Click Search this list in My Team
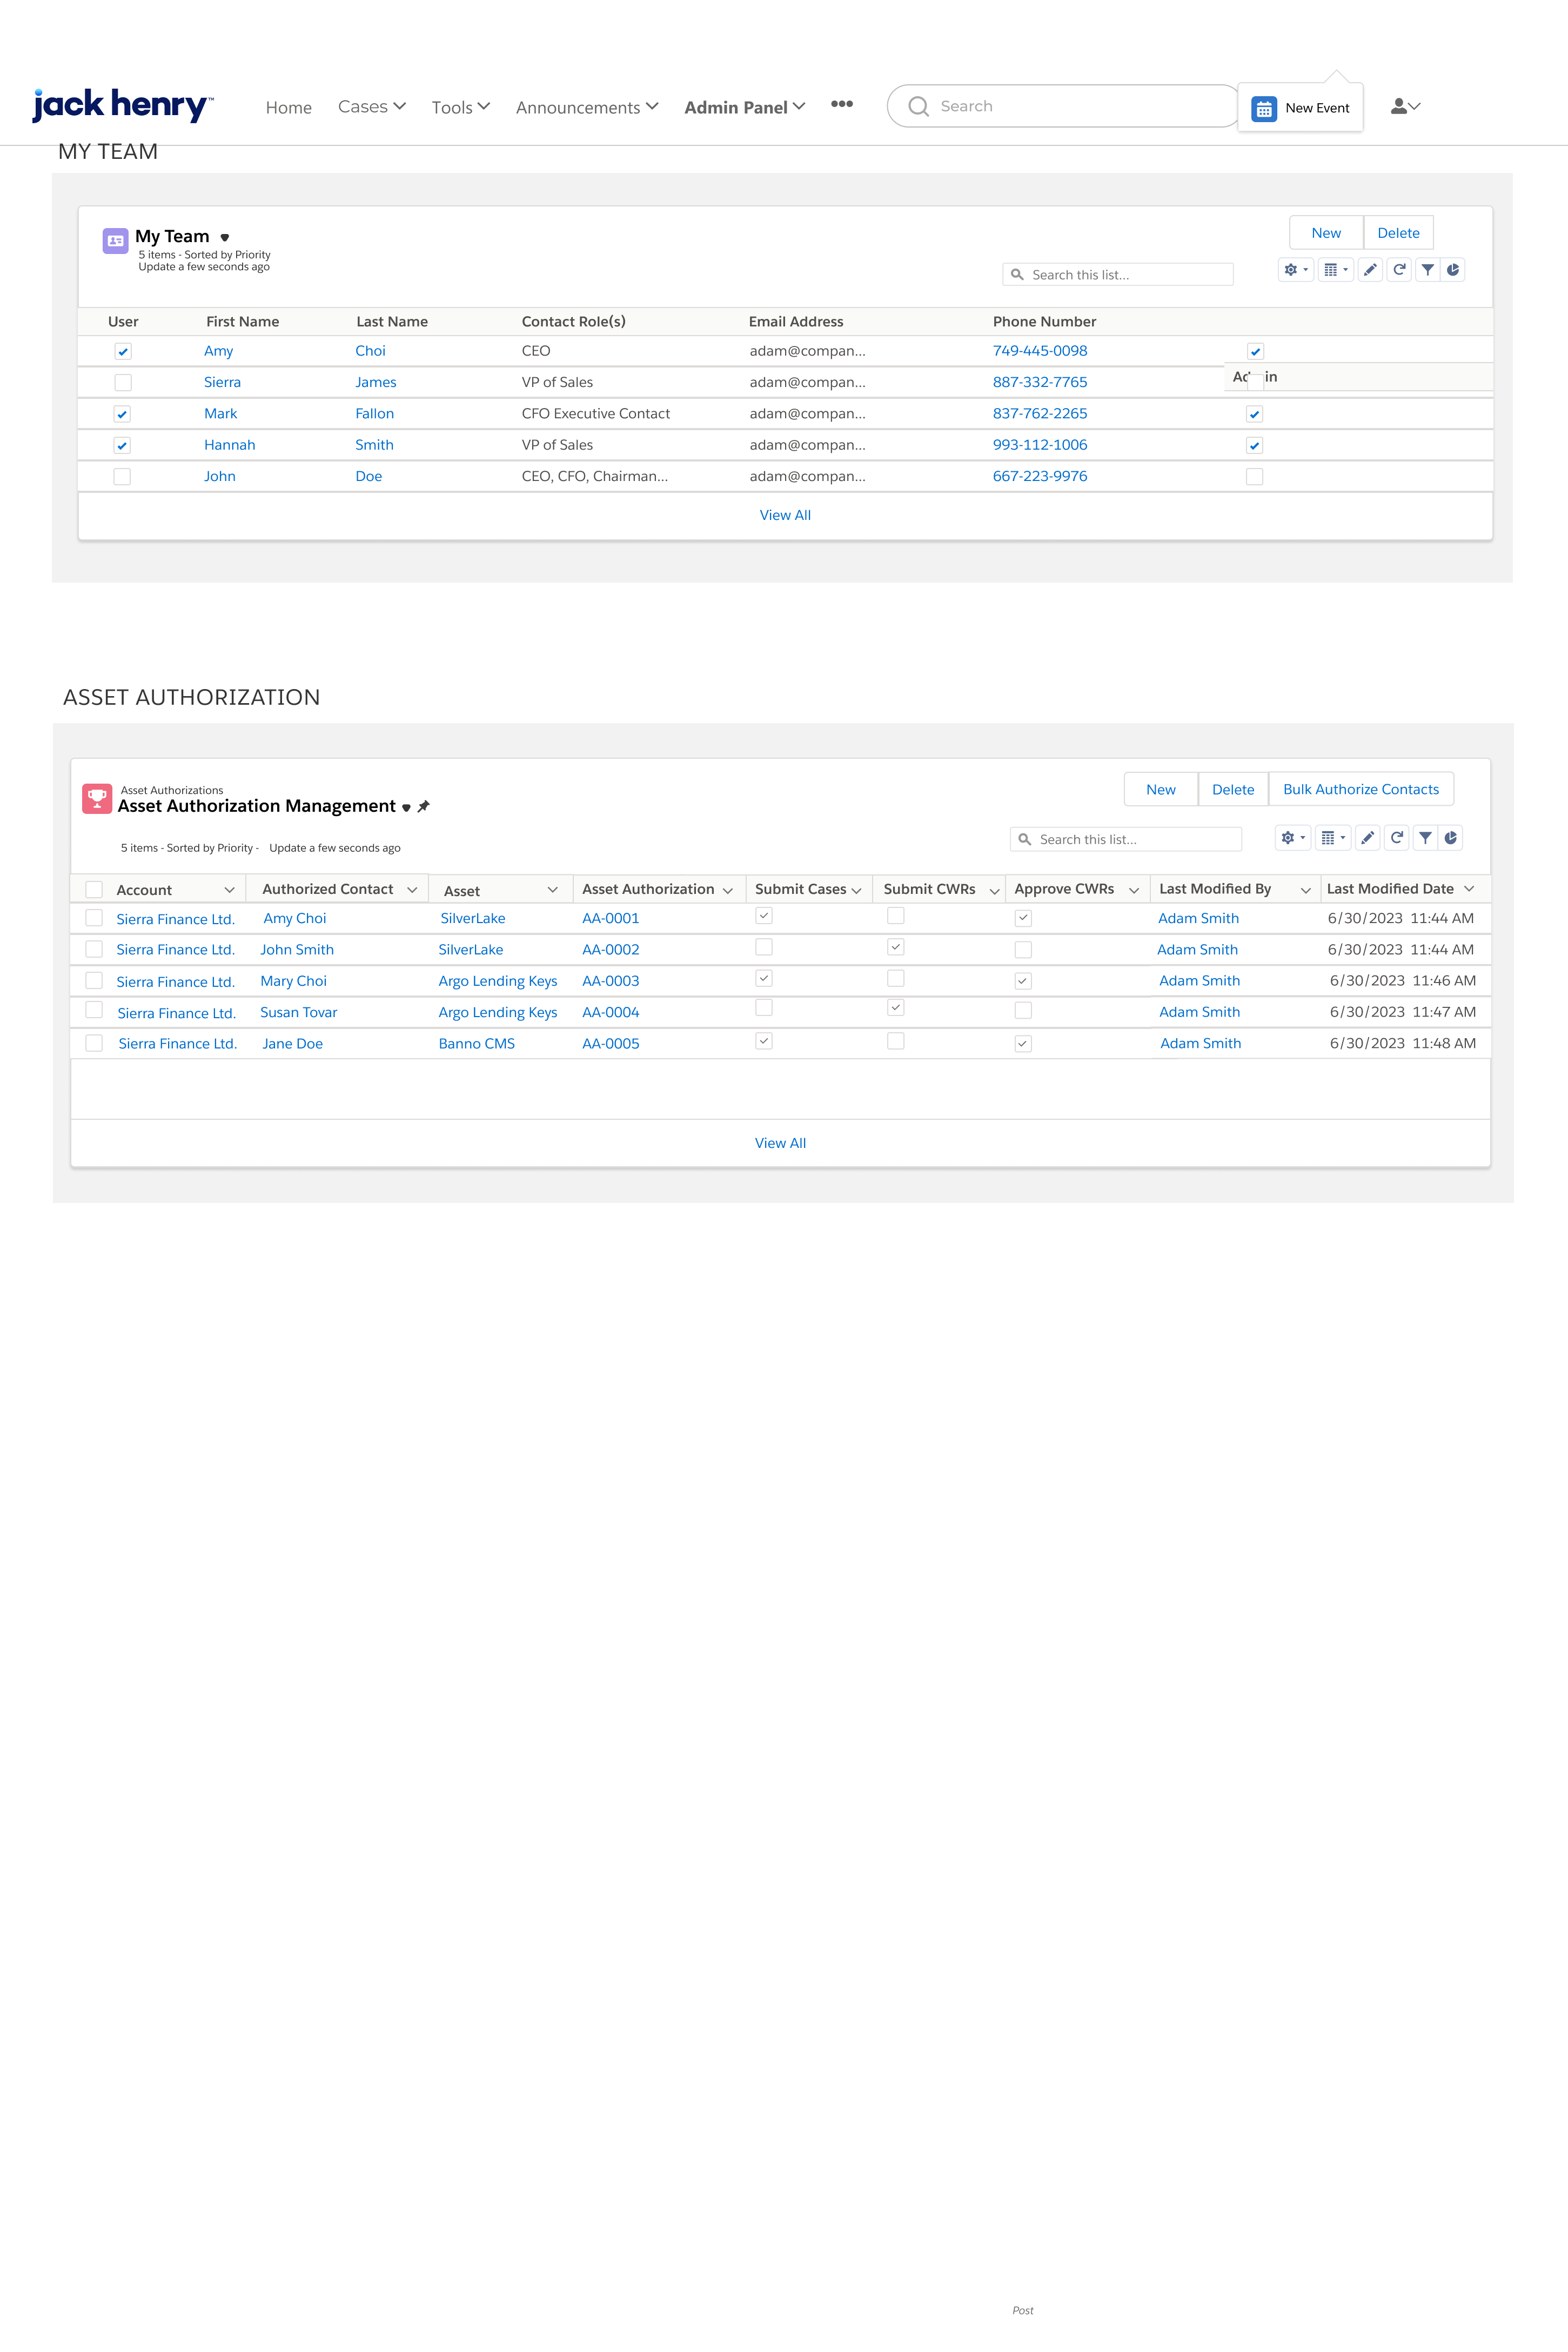The image size is (1568, 2352). pos(1118,275)
